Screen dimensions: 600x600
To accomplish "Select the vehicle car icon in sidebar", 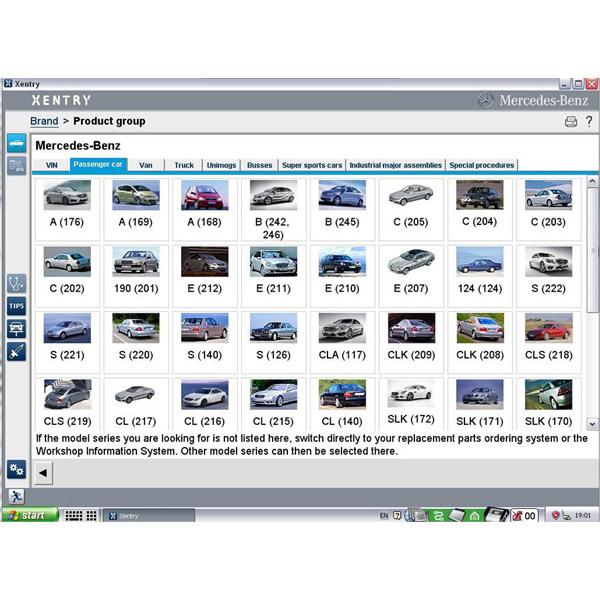I will 16,143.
